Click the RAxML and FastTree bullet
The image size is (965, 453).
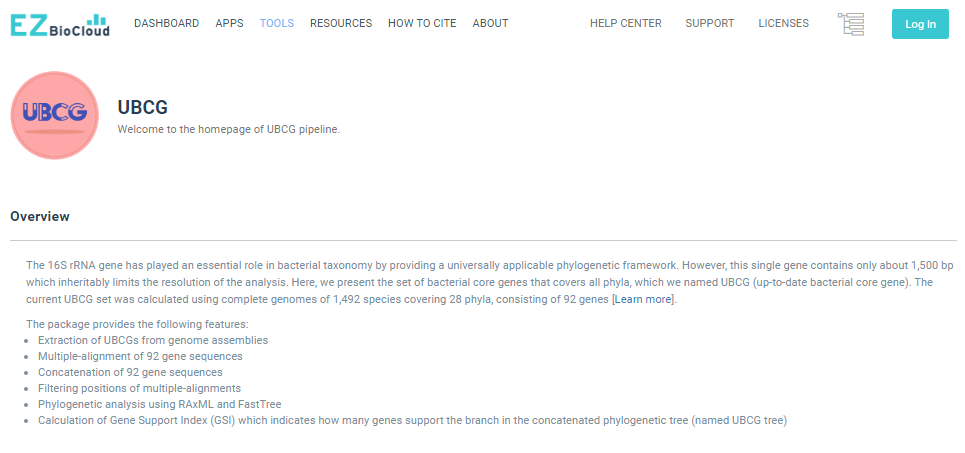coord(160,404)
